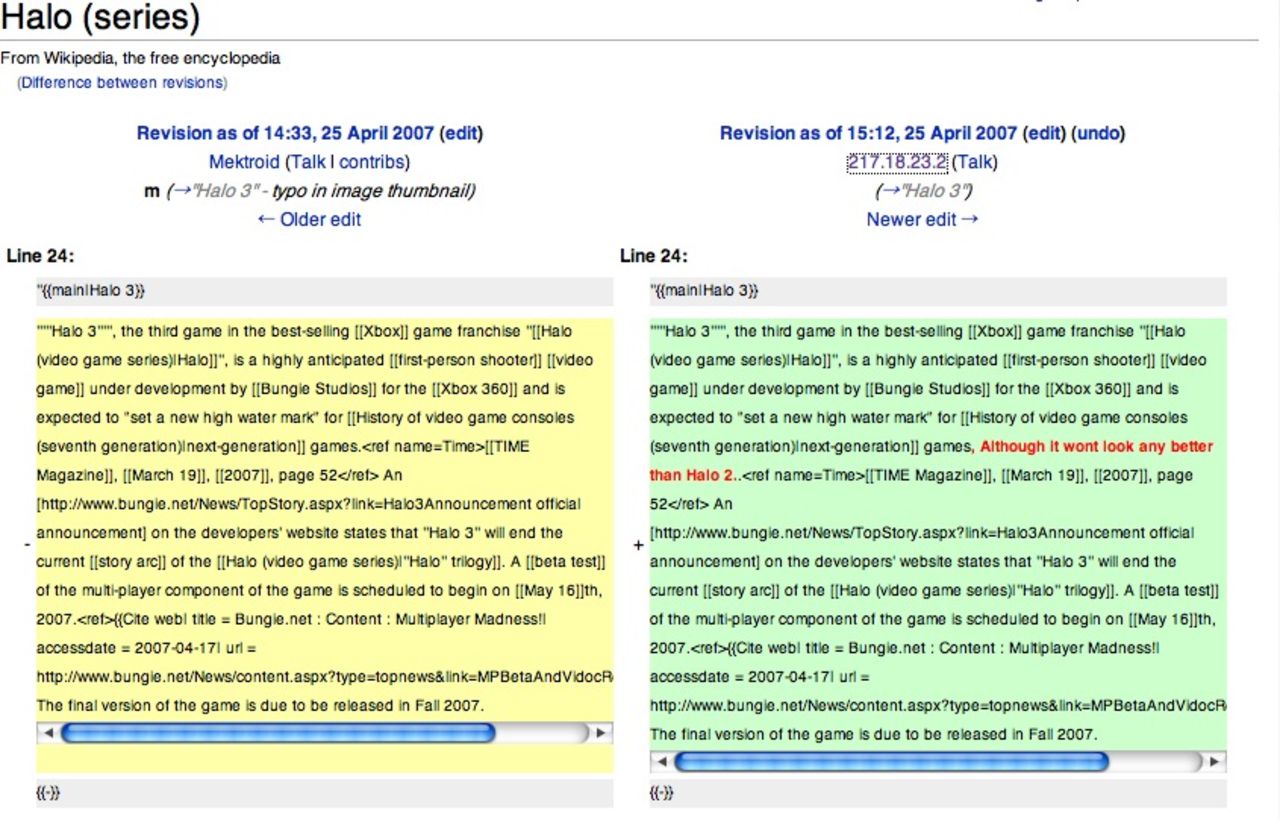Click blue scrollbar thumb in green pane

891,762
